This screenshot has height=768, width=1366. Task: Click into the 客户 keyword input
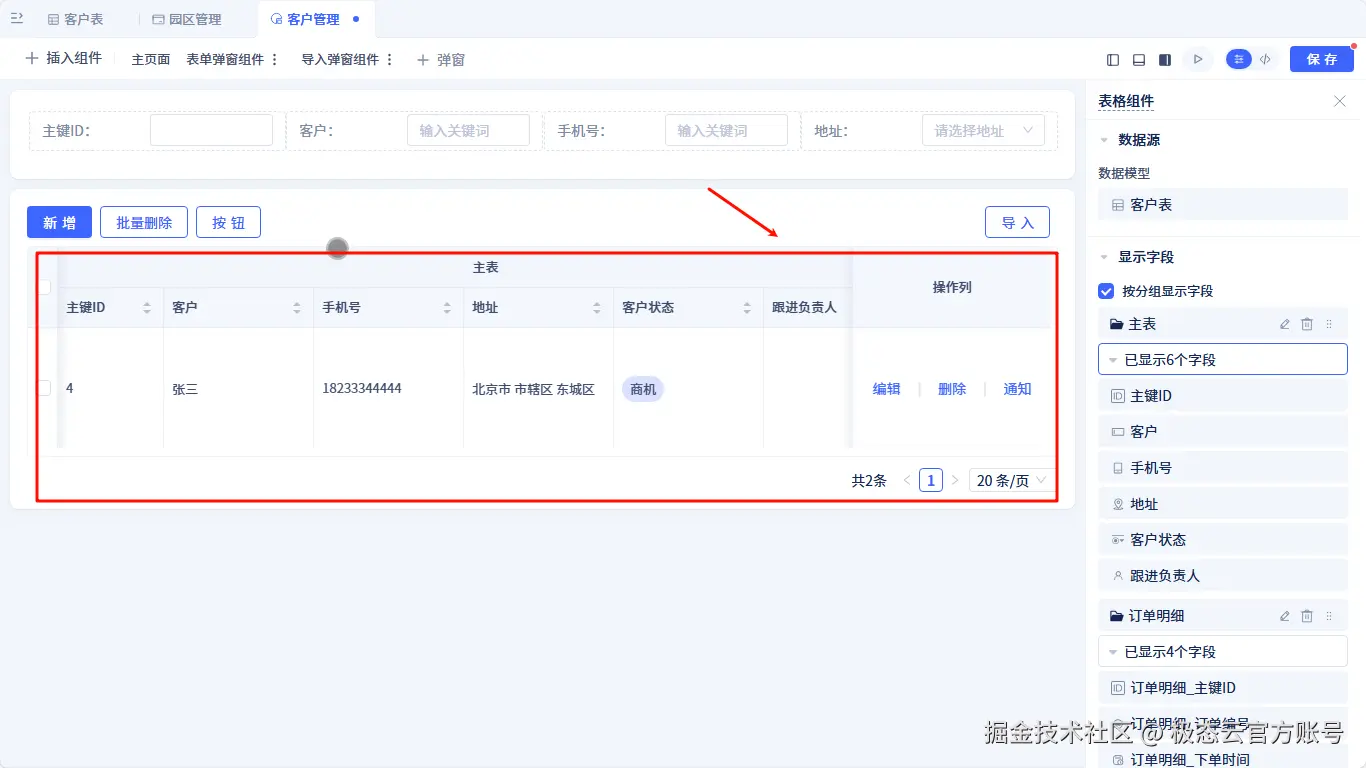[x=468, y=130]
